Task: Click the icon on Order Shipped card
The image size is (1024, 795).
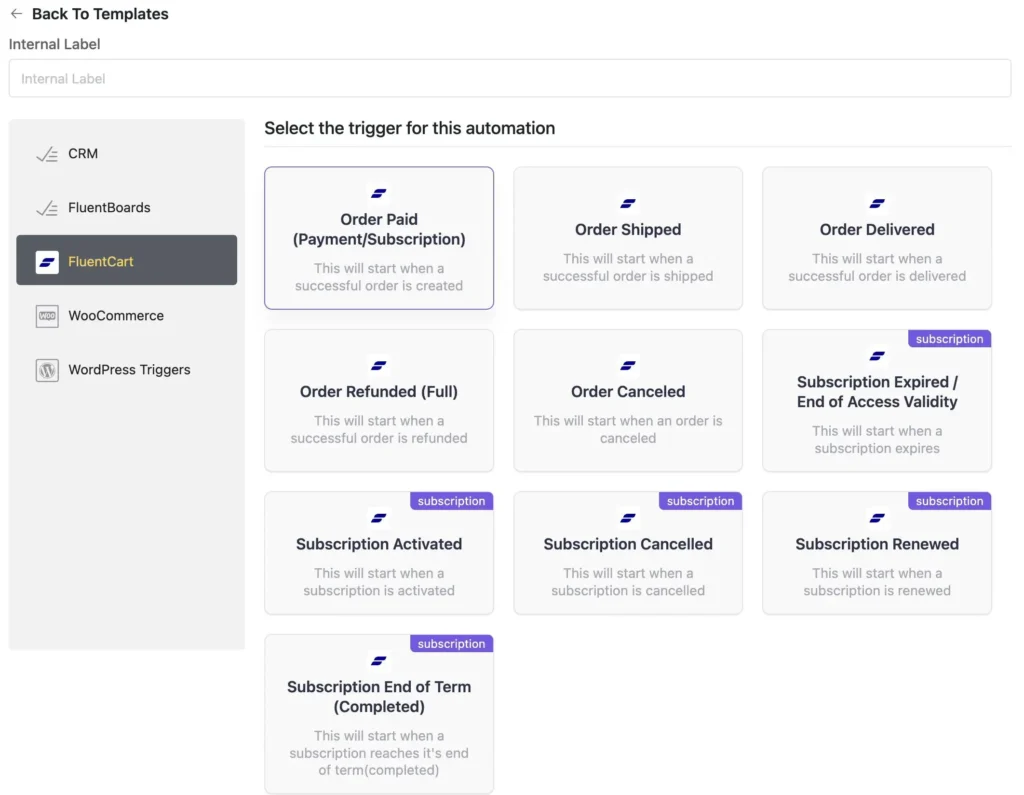Action: coord(628,203)
